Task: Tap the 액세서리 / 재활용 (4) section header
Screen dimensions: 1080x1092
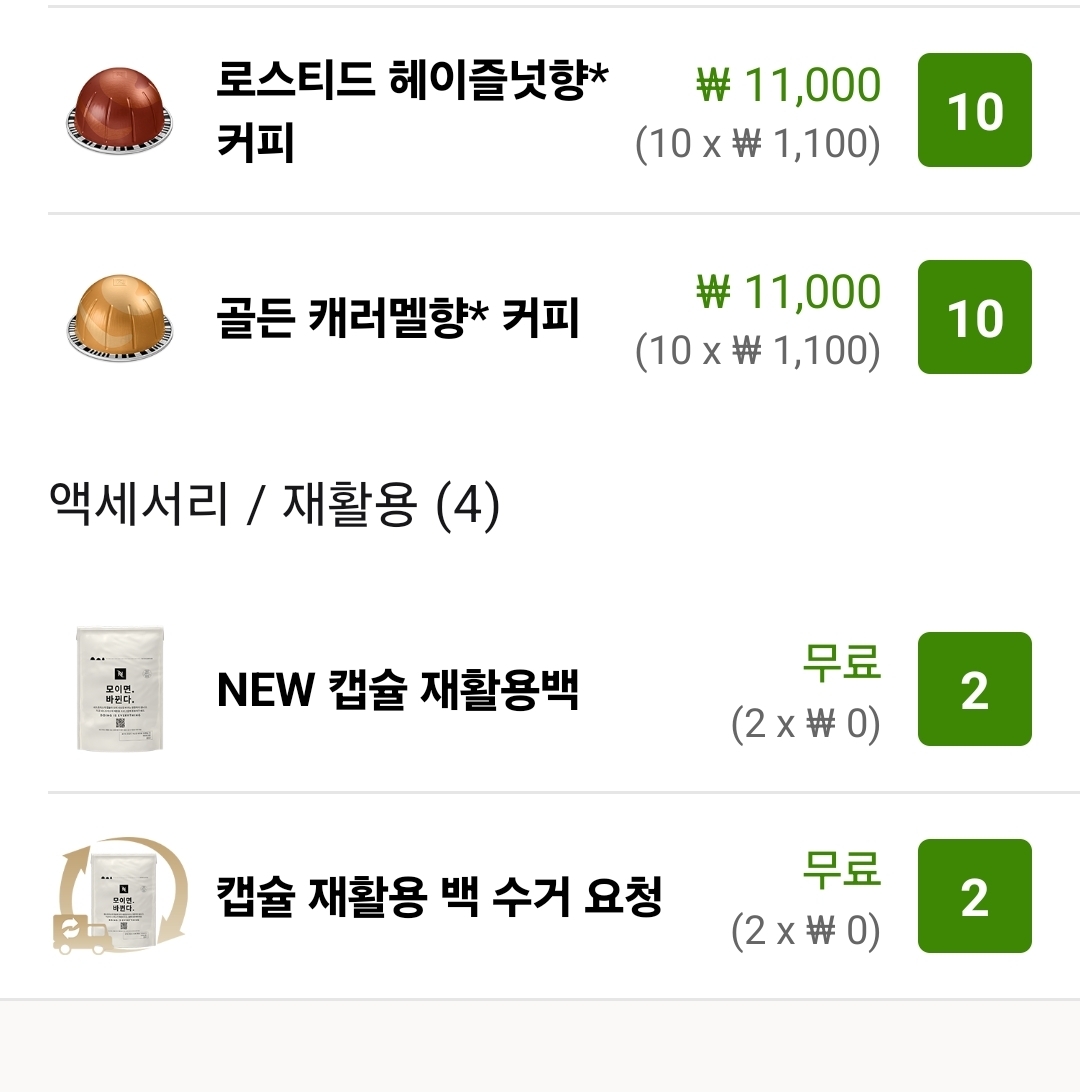Action: point(273,505)
